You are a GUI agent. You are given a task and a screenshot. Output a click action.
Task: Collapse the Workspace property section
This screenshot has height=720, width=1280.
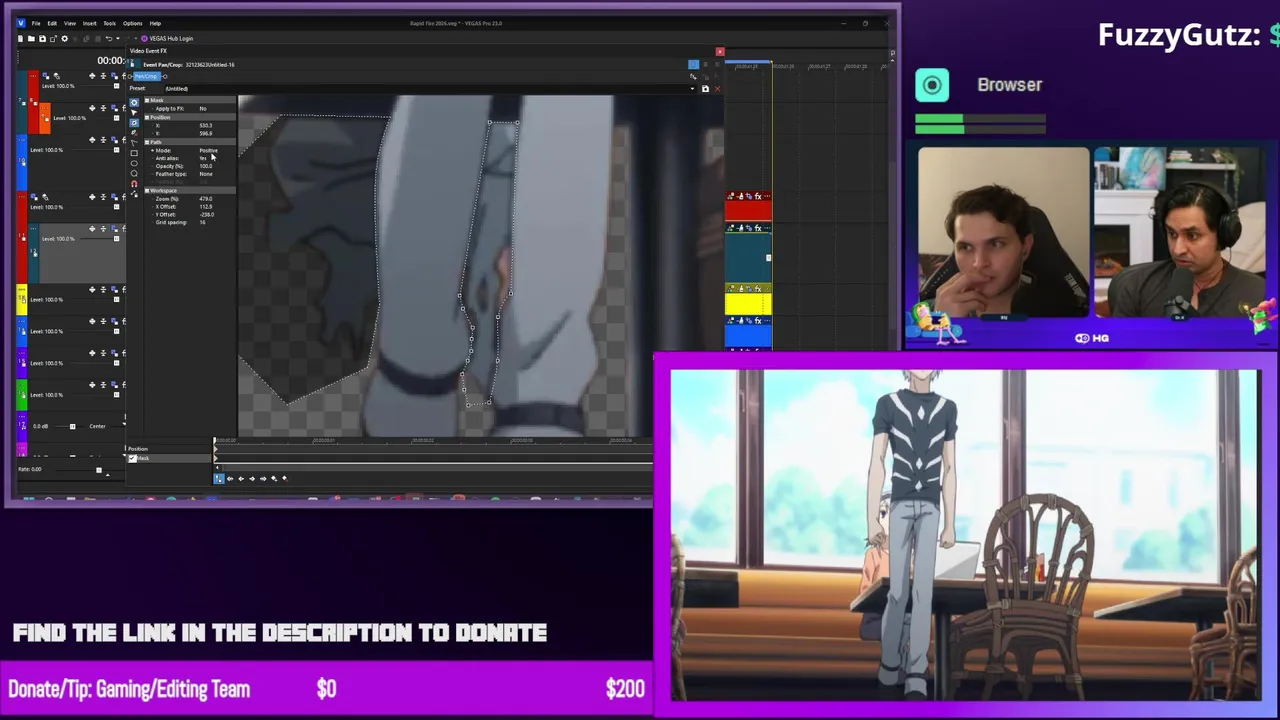(x=147, y=190)
